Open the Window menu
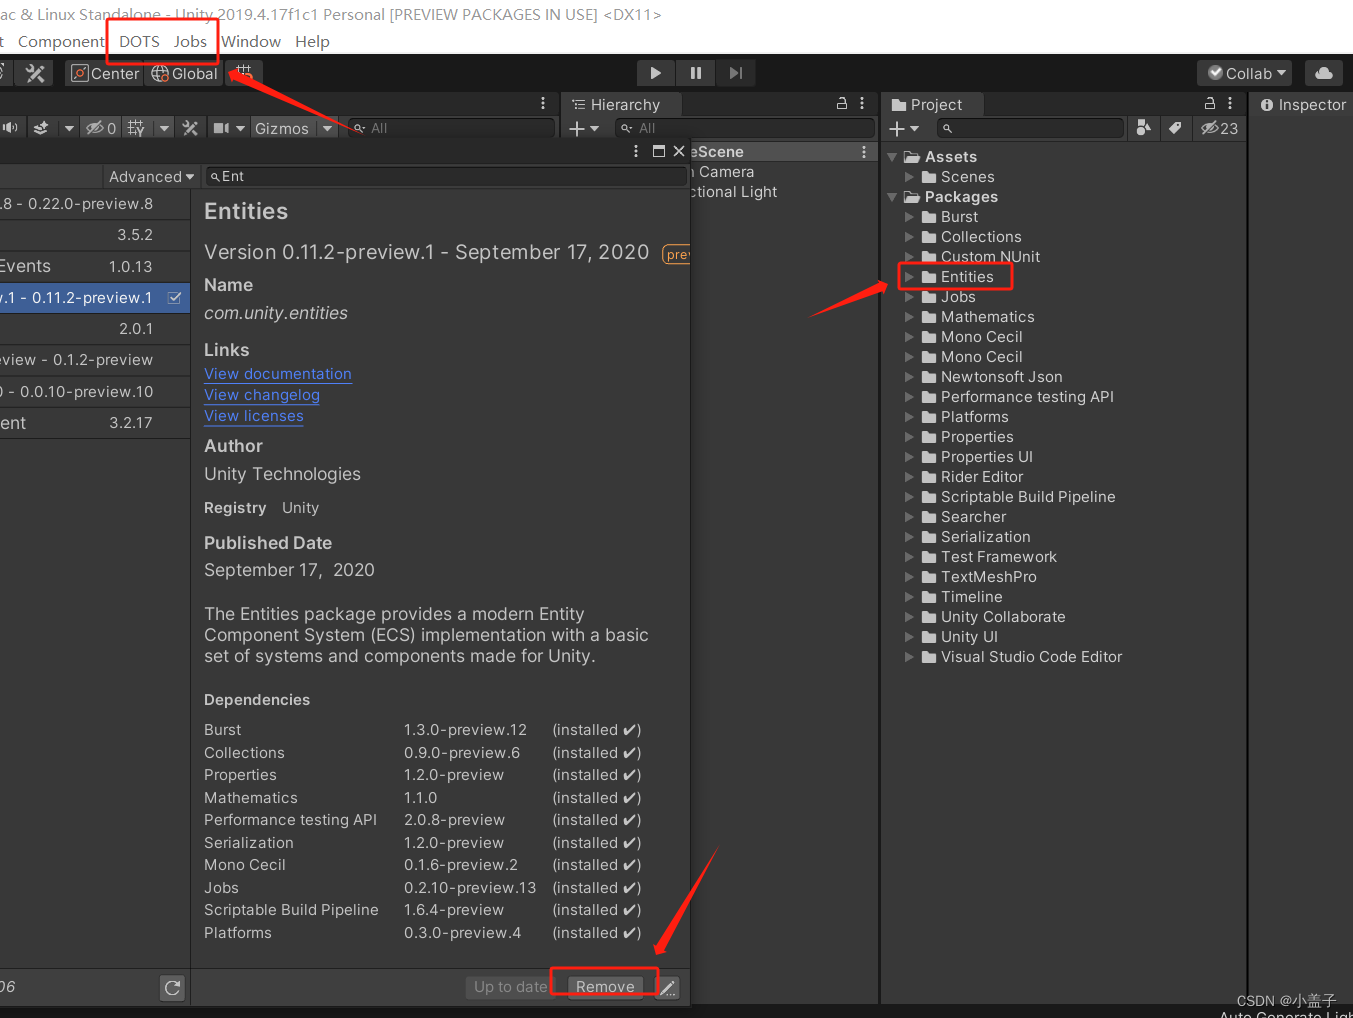 click(x=251, y=41)
